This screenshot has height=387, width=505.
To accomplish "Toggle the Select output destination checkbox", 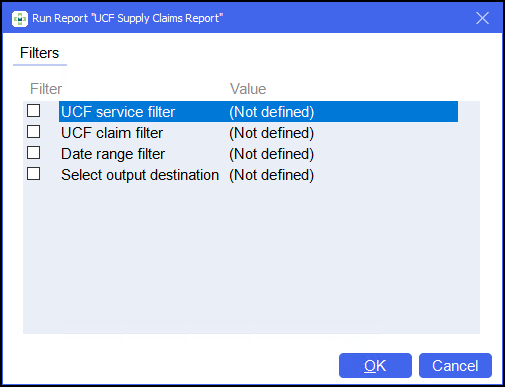I will [34, 174].
